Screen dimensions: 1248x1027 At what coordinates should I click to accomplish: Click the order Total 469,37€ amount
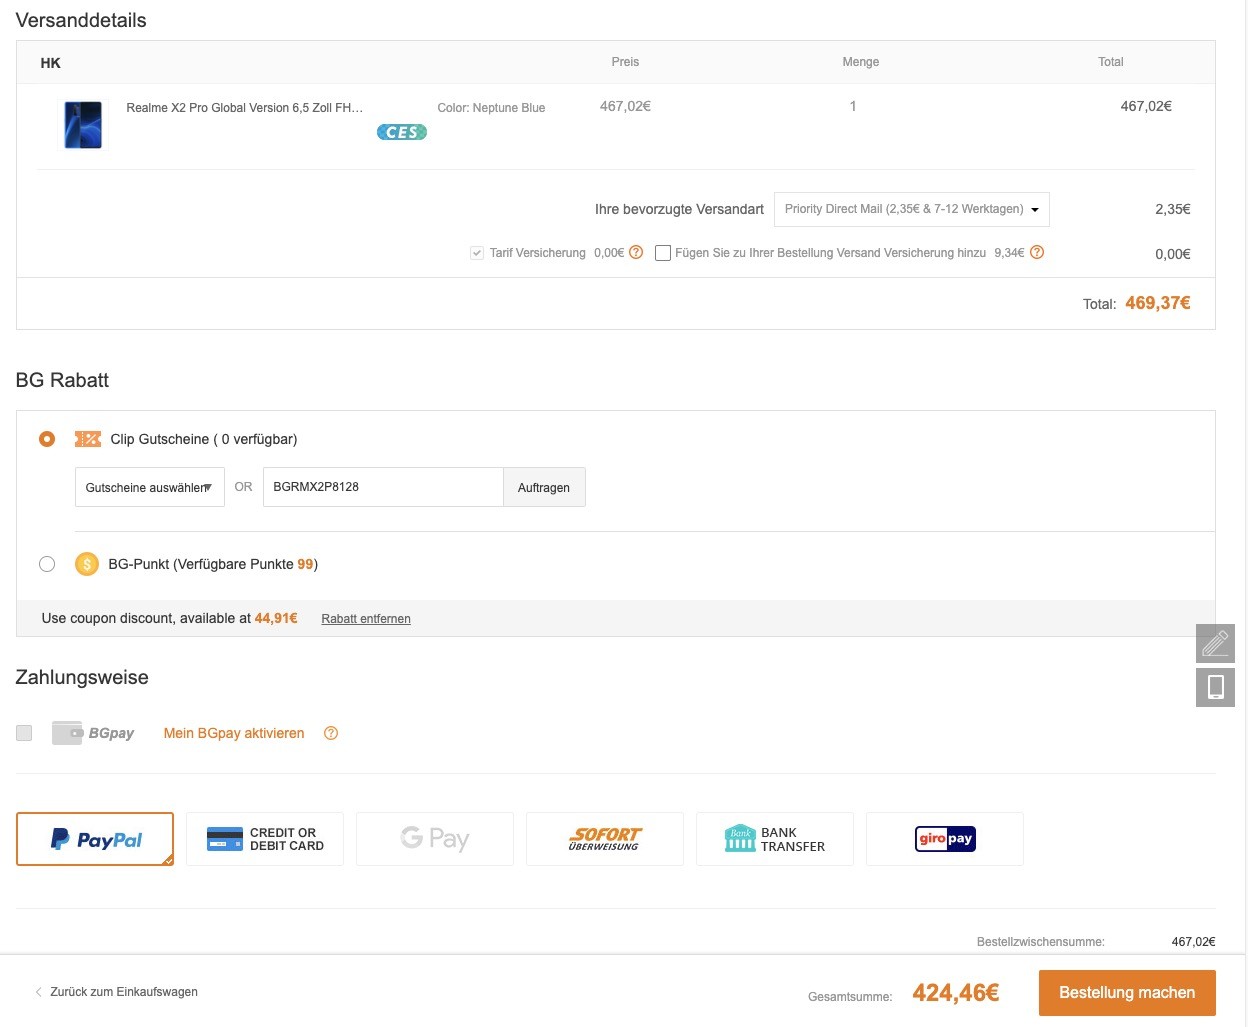[1158, 303]
